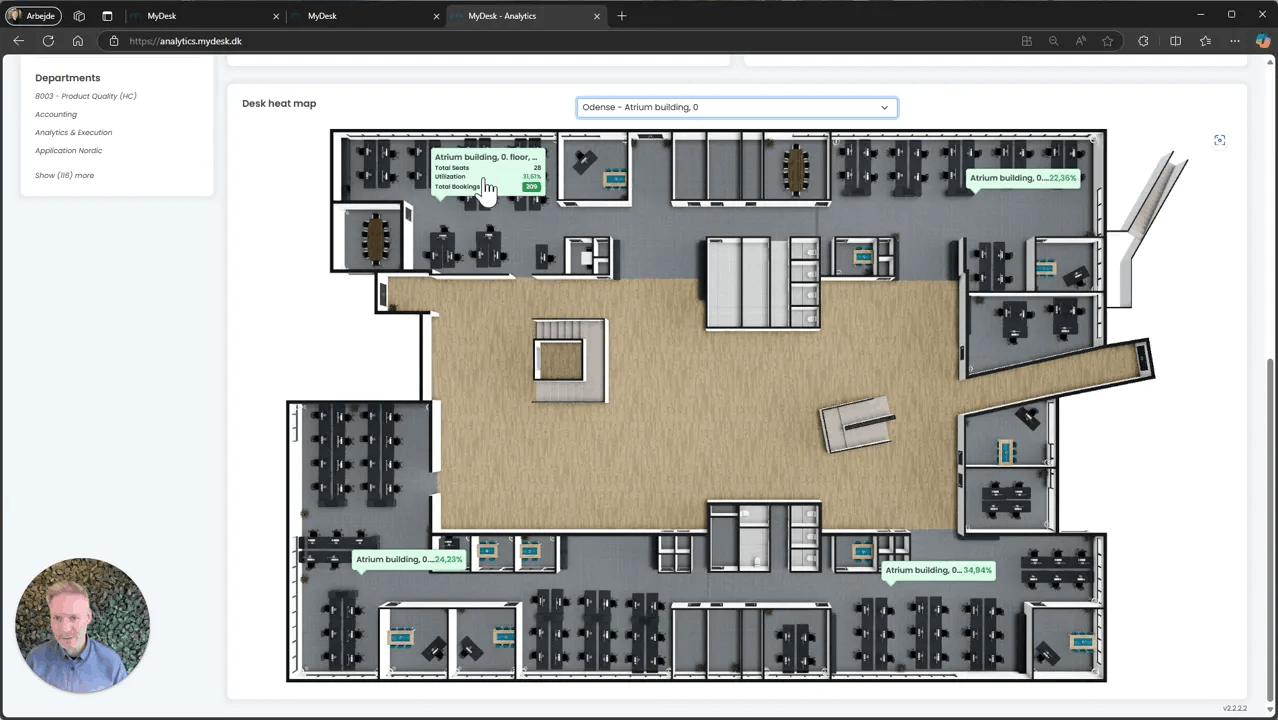Click the Departments heading

(x=68, y=78)
